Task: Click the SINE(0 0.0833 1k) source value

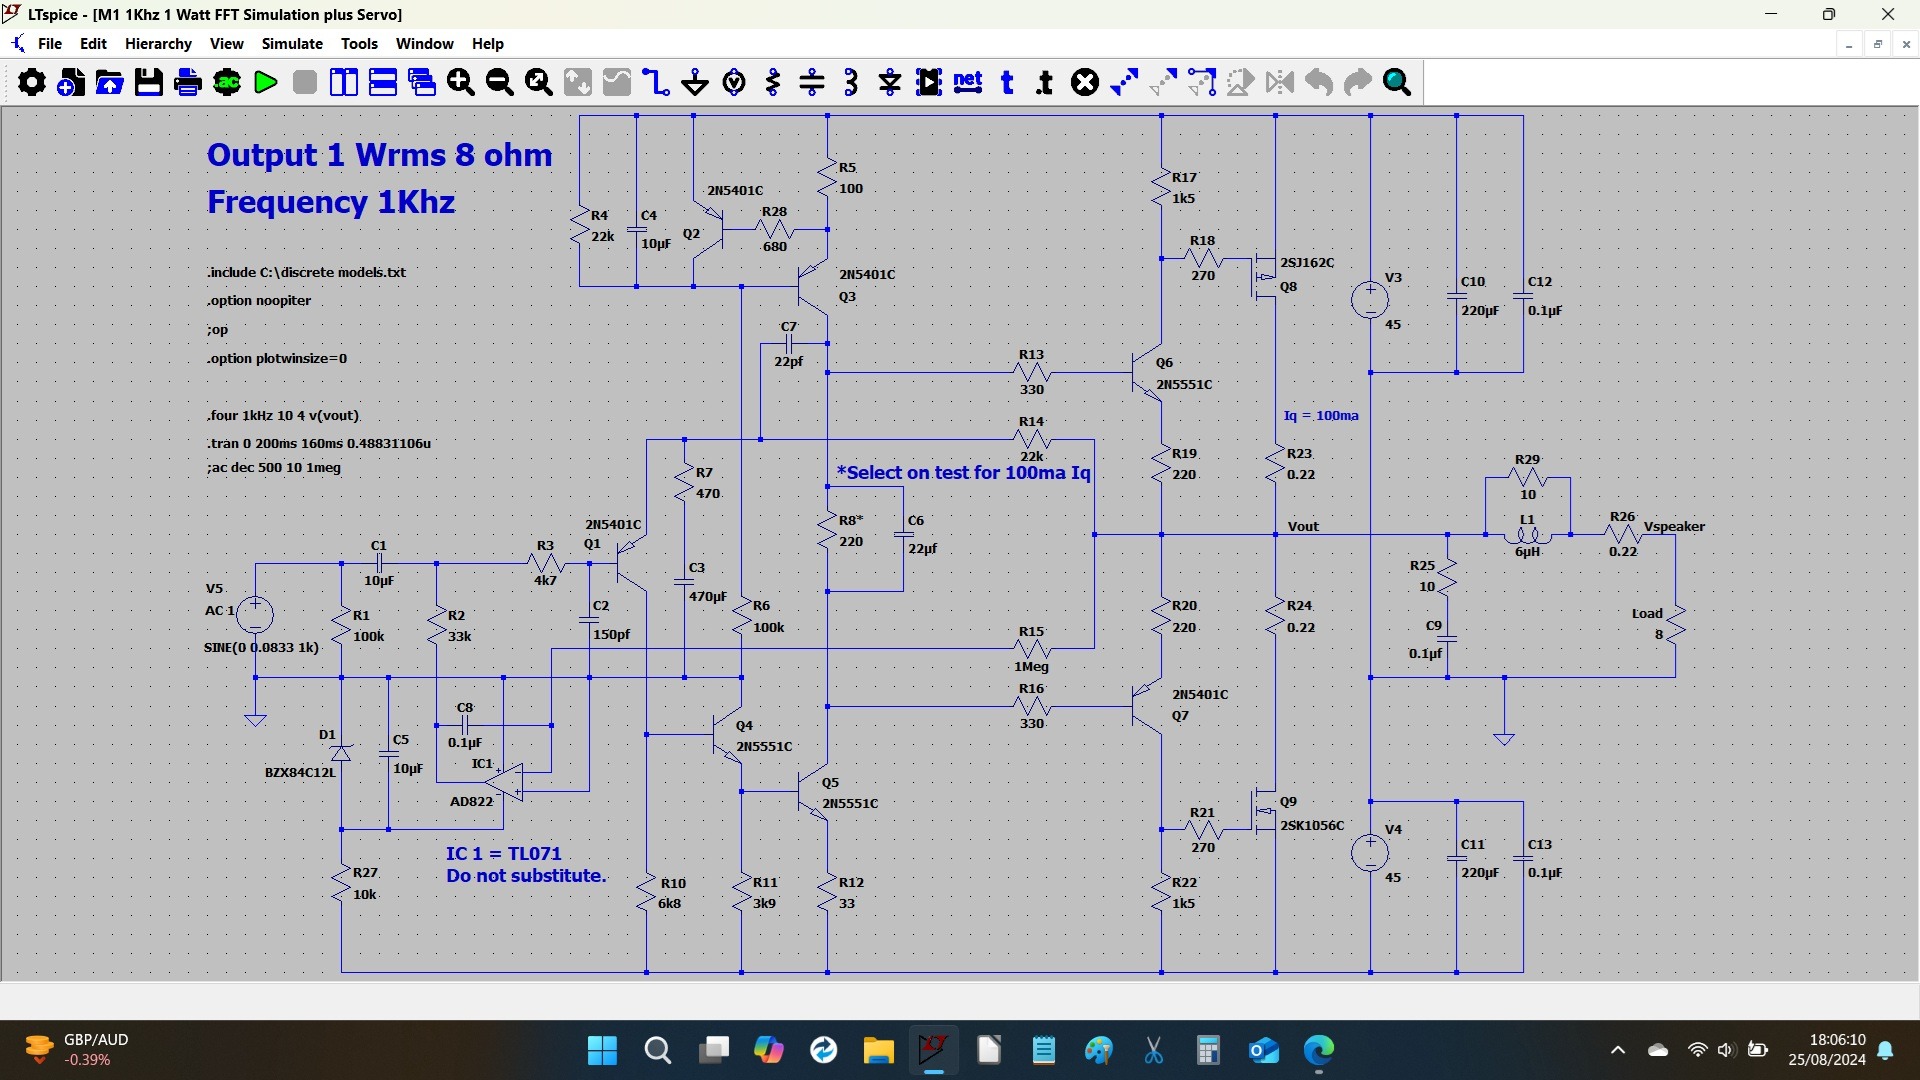Action: coord(261,647)
